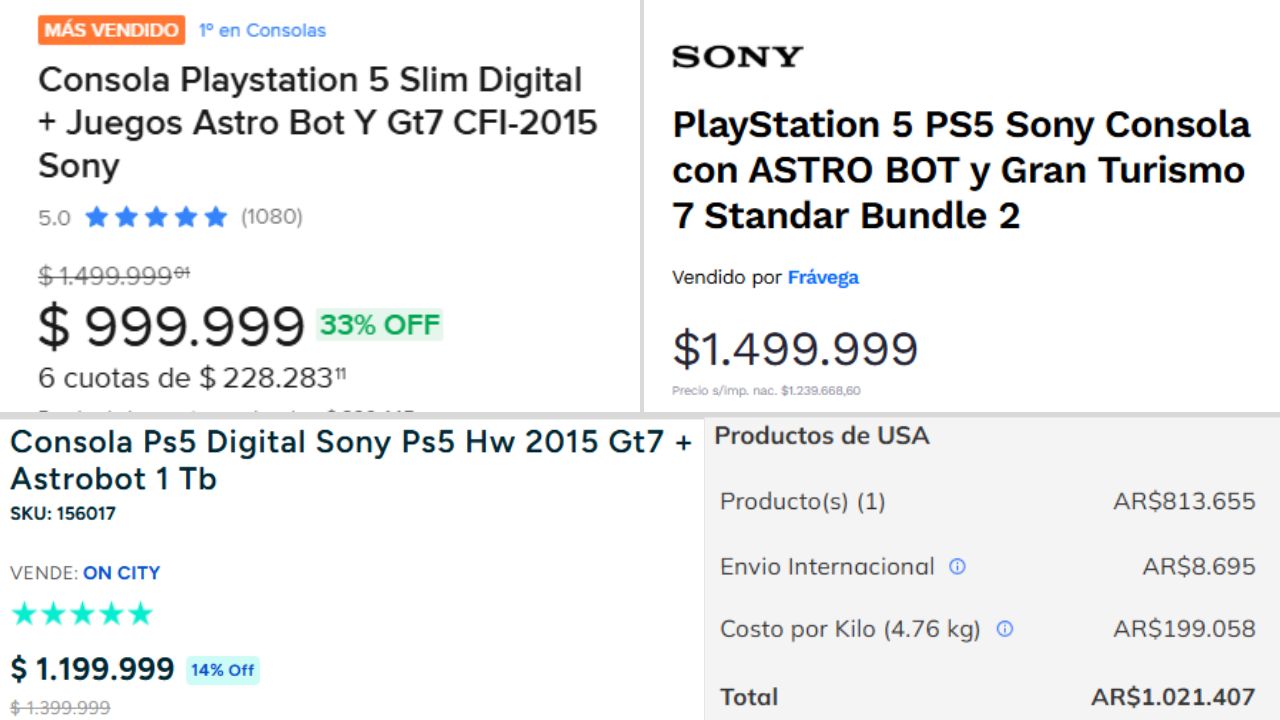Image resolution: width=1280 pixels, height=720 pixels.
Task: Click the green 33% OFF badge
Action: [379, 325]
